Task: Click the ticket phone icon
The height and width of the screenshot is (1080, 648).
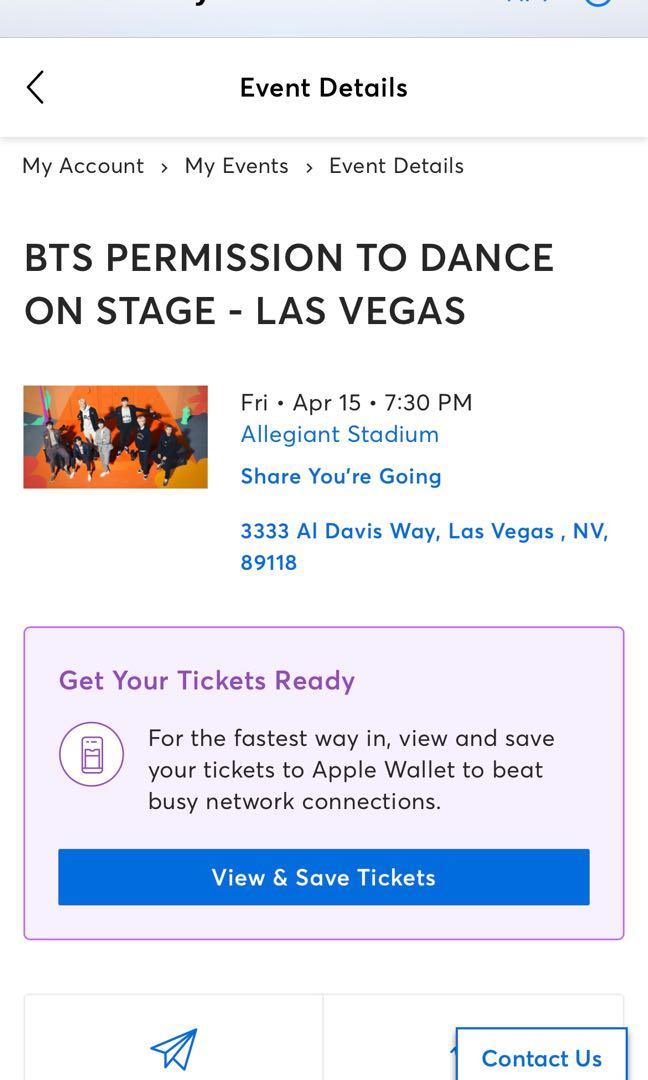Action: [91, 754]
